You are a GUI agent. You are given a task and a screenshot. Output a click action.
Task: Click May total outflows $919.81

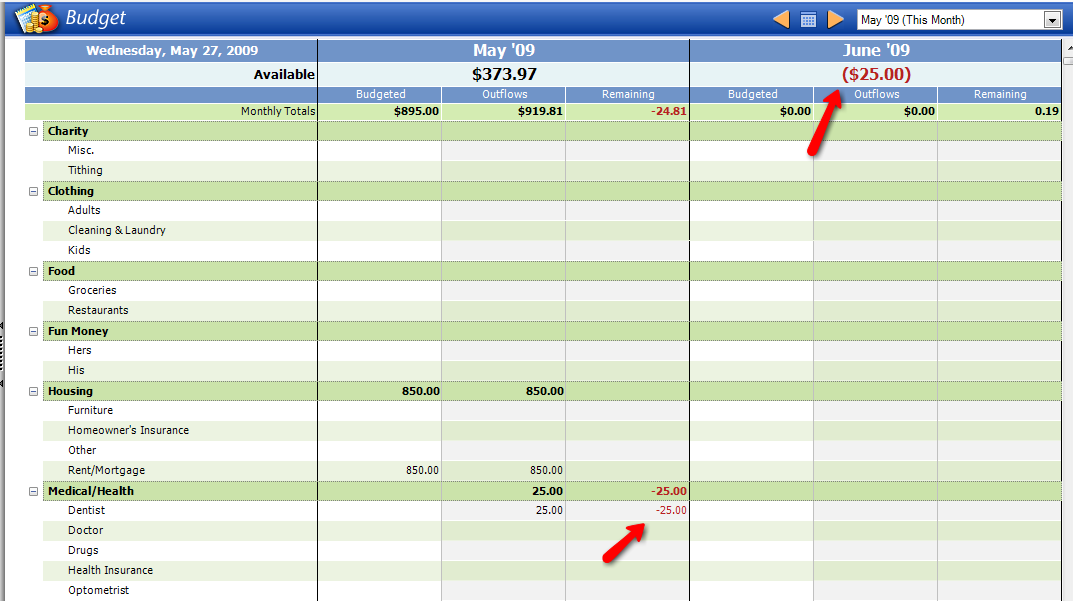[540, 112]
